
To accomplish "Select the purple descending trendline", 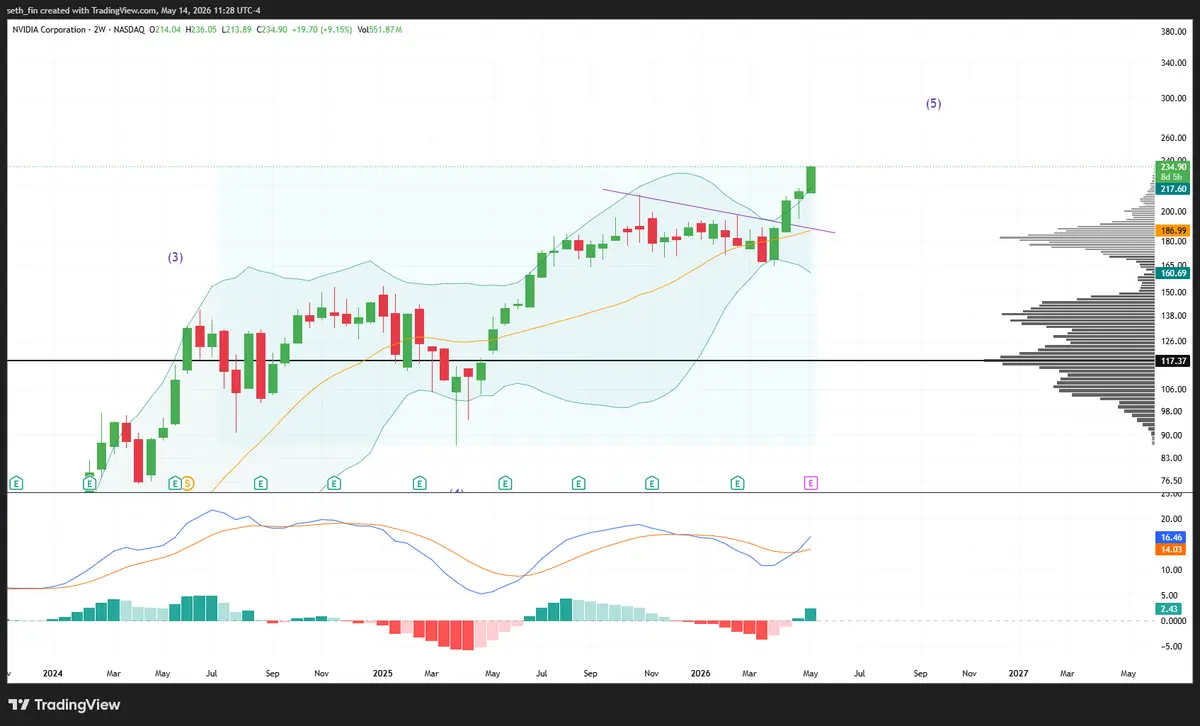I will tap(718, 210).
